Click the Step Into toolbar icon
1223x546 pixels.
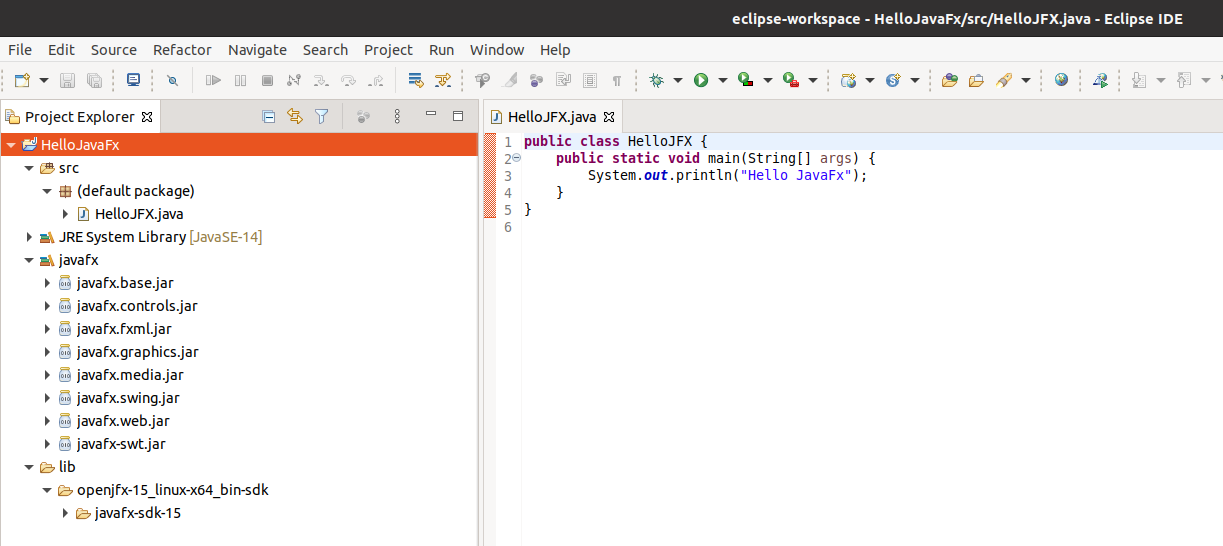(321, 80)
